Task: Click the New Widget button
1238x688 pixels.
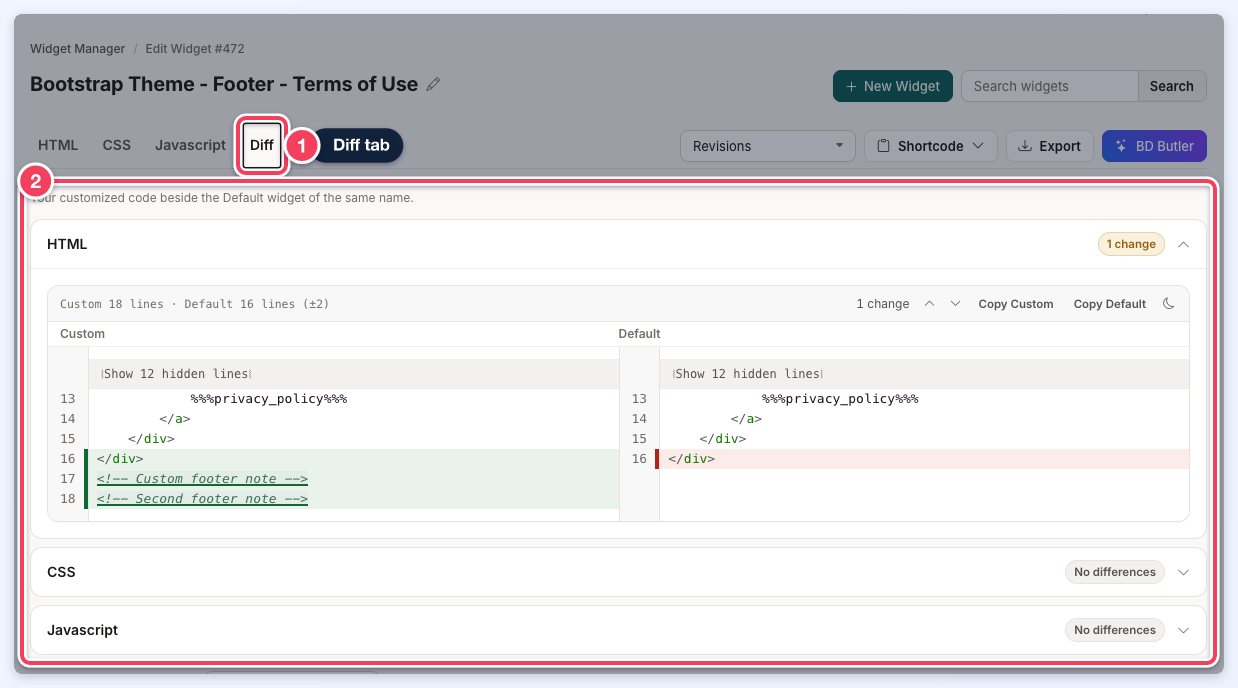Action: (x=893, y=86)
